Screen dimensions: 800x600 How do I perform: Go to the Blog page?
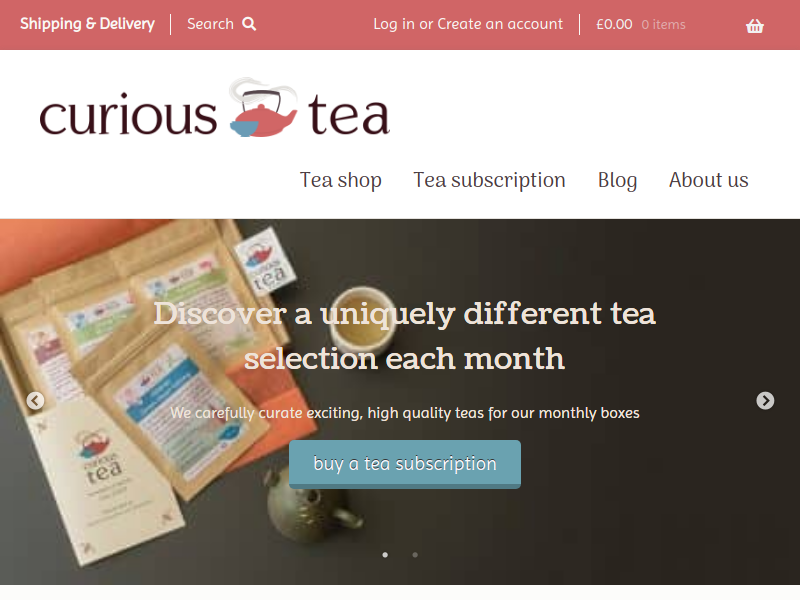tap(617, 180)
